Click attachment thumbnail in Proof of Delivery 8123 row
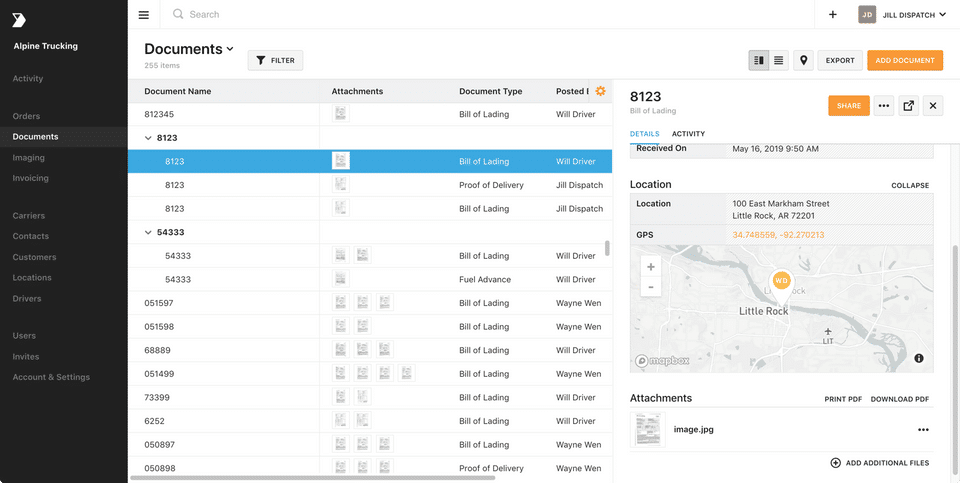The image size is (960, 483). tap(341, 185)
